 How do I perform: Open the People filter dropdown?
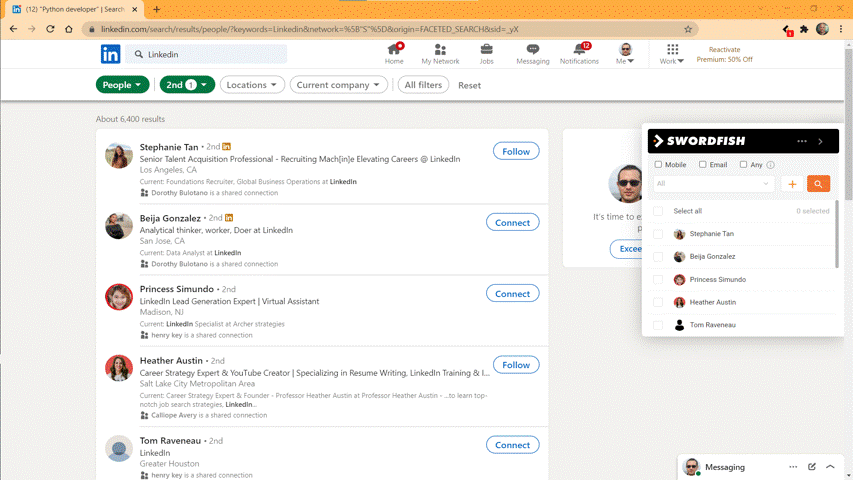click(122, 85)
